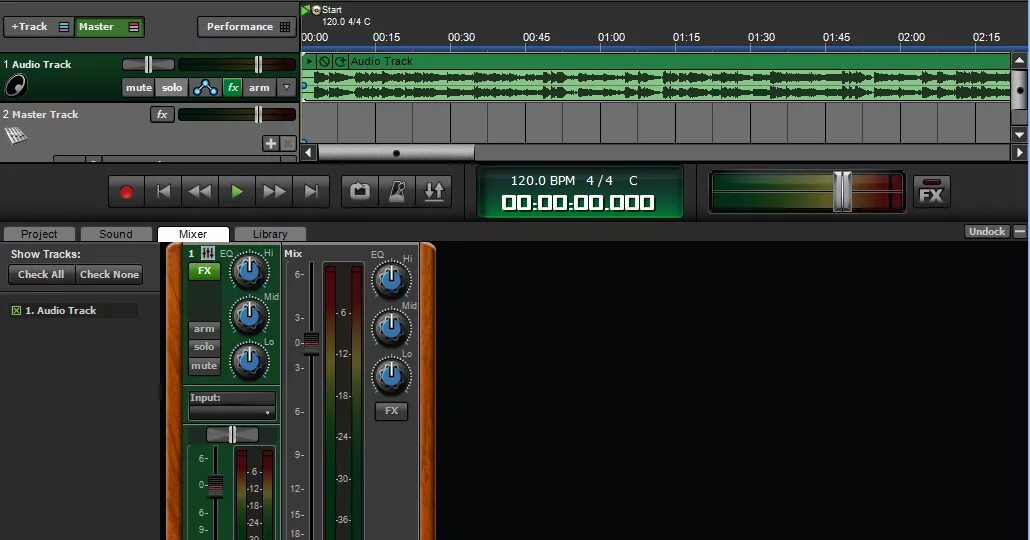This screenshot has height=540, width=1030.
Task: Open the Audio Track automation icon
Action: pyautogui.click(x=205, y=87)
